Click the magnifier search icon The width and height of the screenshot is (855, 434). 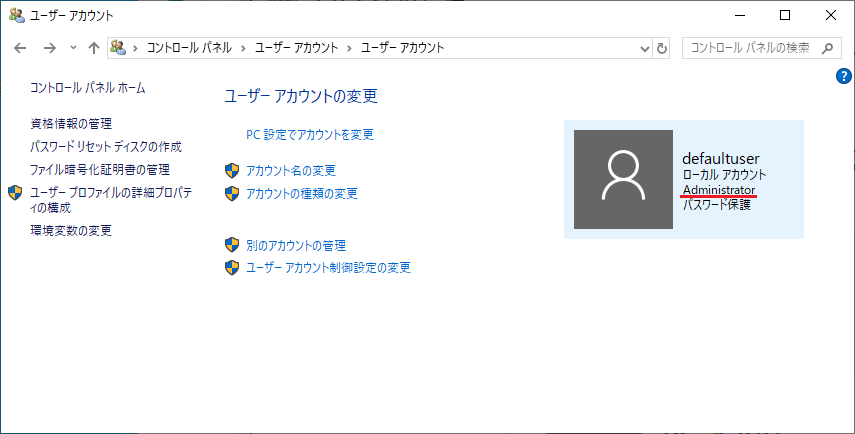827,48
